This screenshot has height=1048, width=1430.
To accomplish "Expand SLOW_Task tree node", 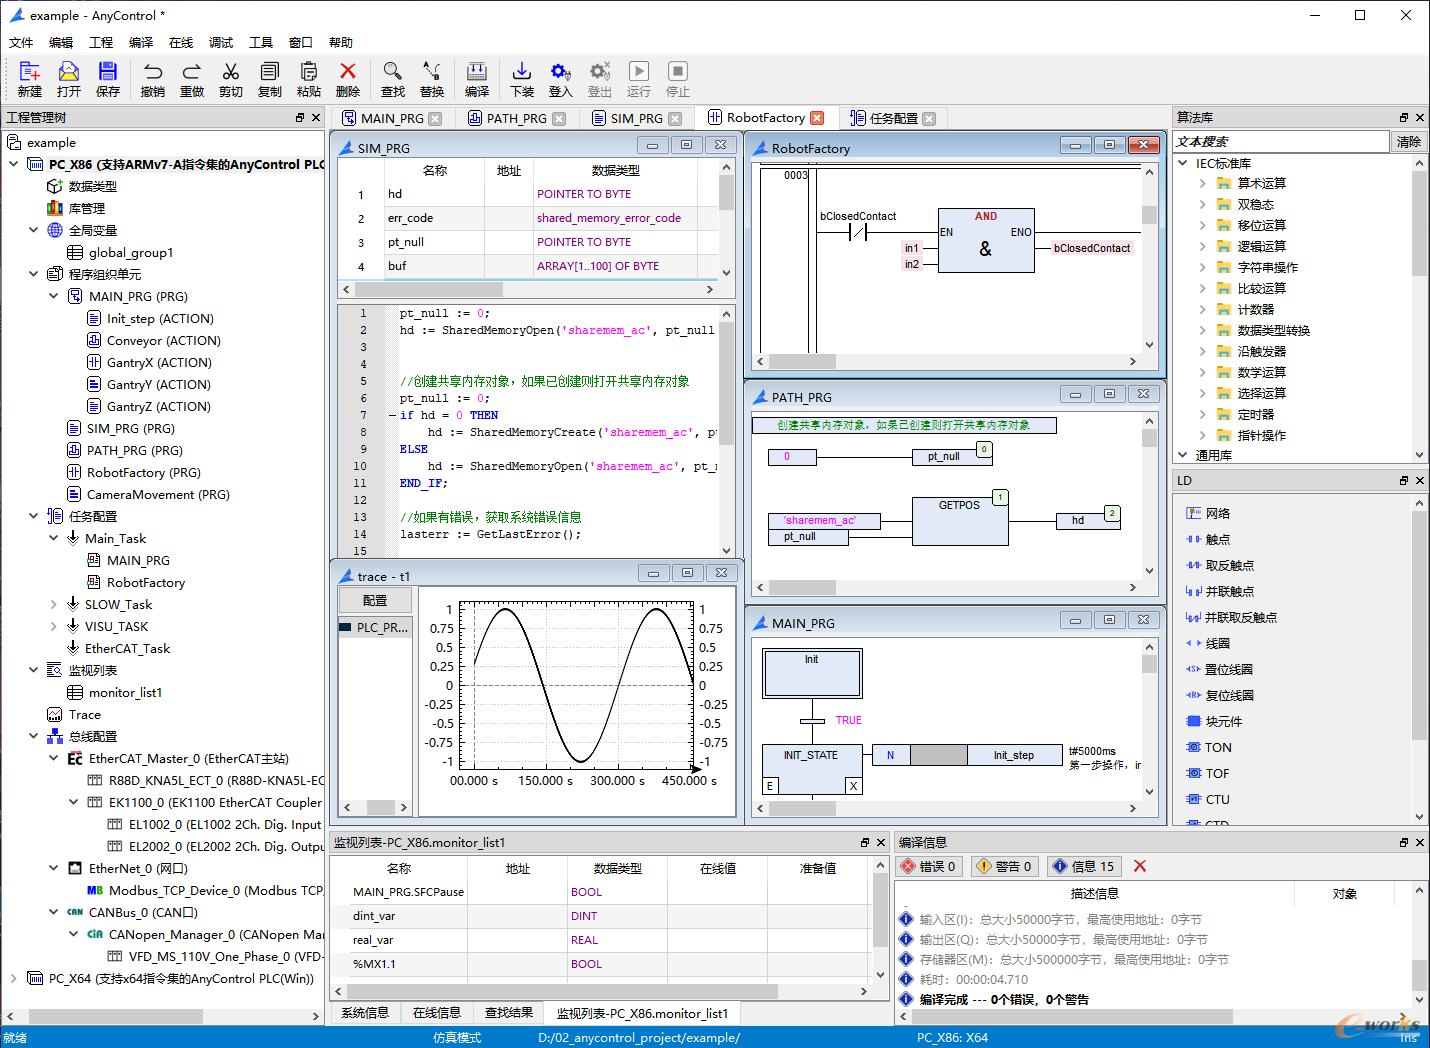I will point(54,604).
